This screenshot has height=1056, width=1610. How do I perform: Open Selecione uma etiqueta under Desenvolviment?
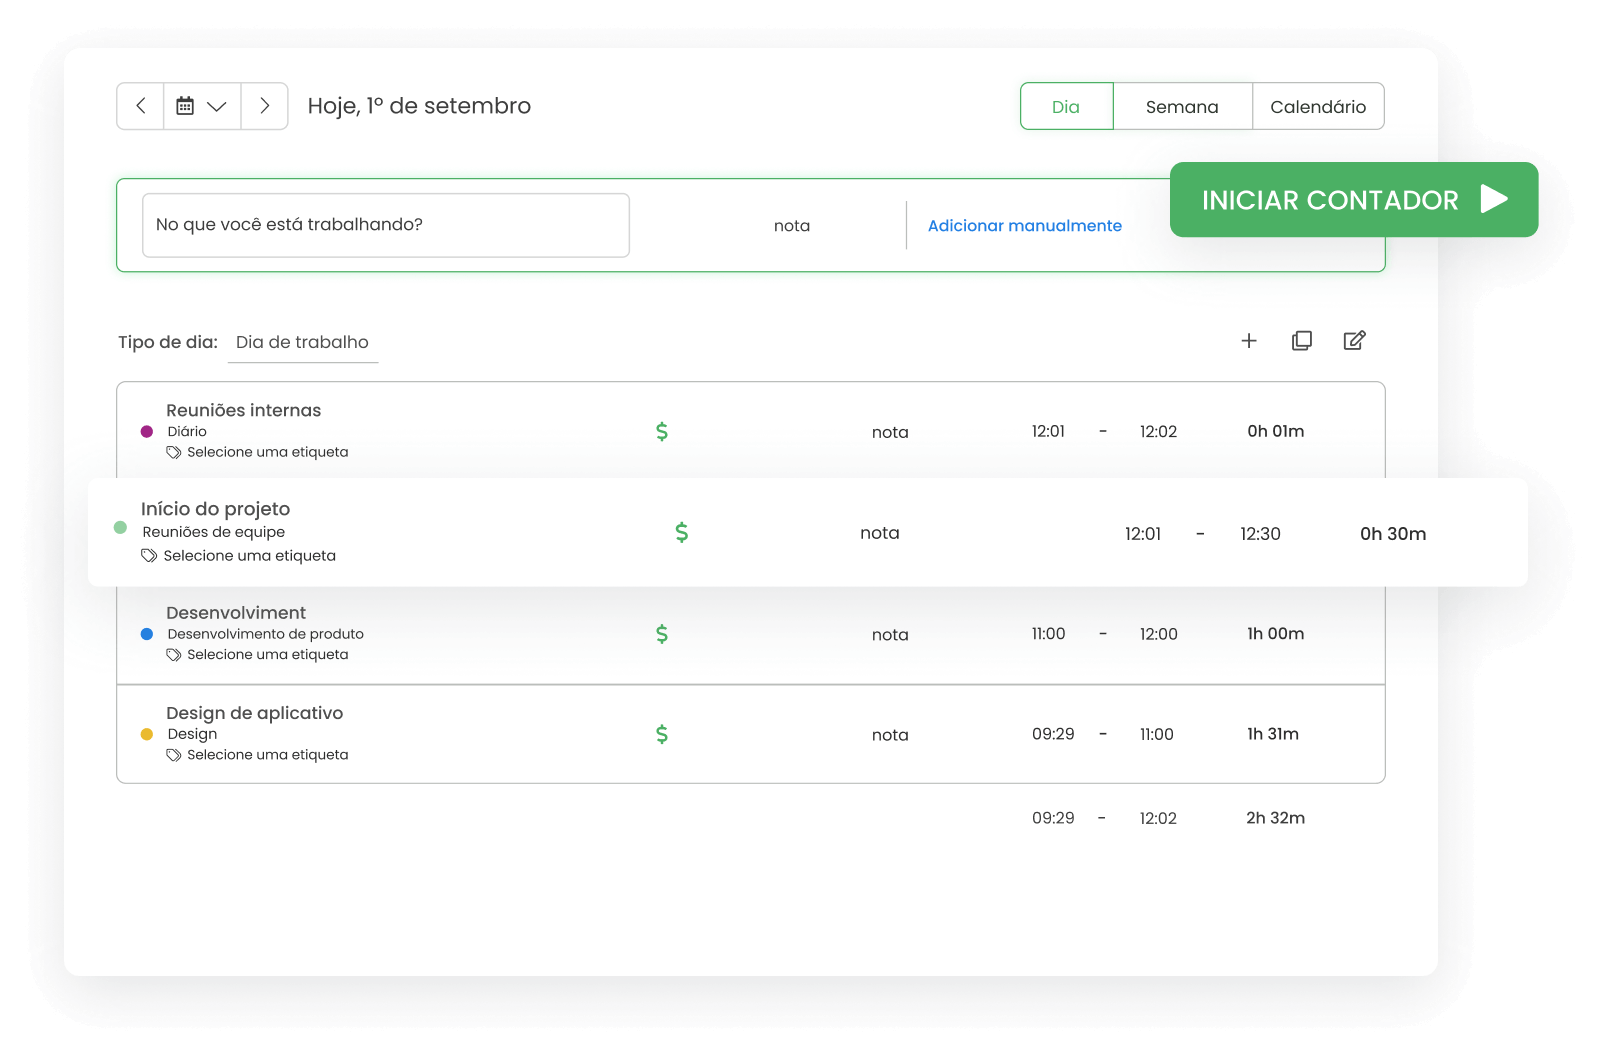pos(267,655)
